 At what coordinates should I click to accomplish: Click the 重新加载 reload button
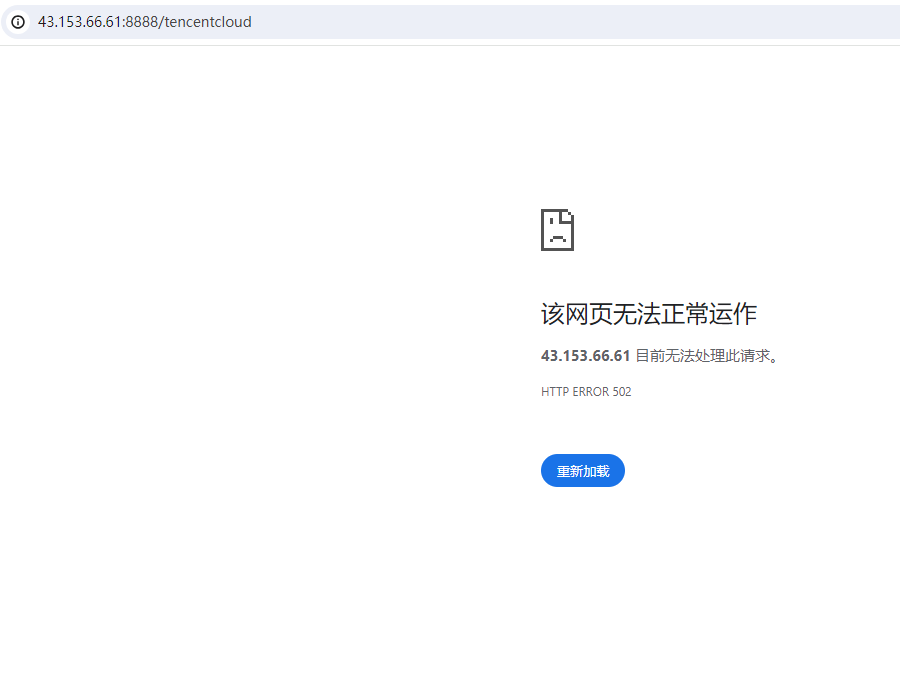(x=583, y=471)
